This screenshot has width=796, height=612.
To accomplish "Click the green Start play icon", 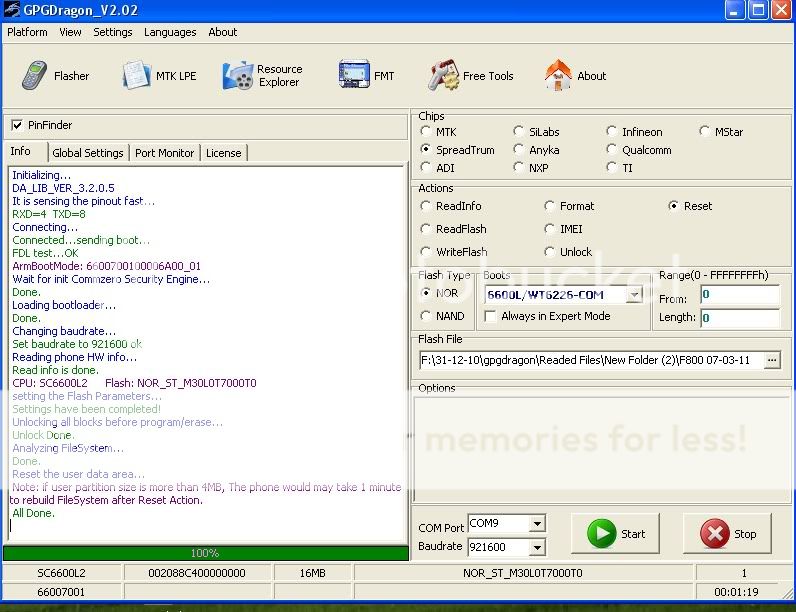I will pyautogui.click(x=602, y=533).
